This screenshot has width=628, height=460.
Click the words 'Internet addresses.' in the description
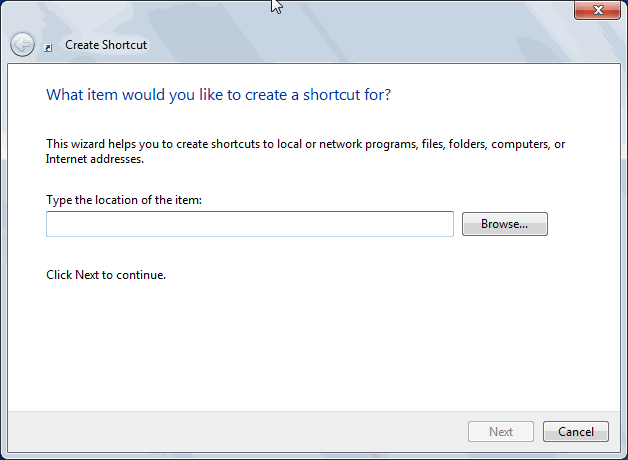95,159
